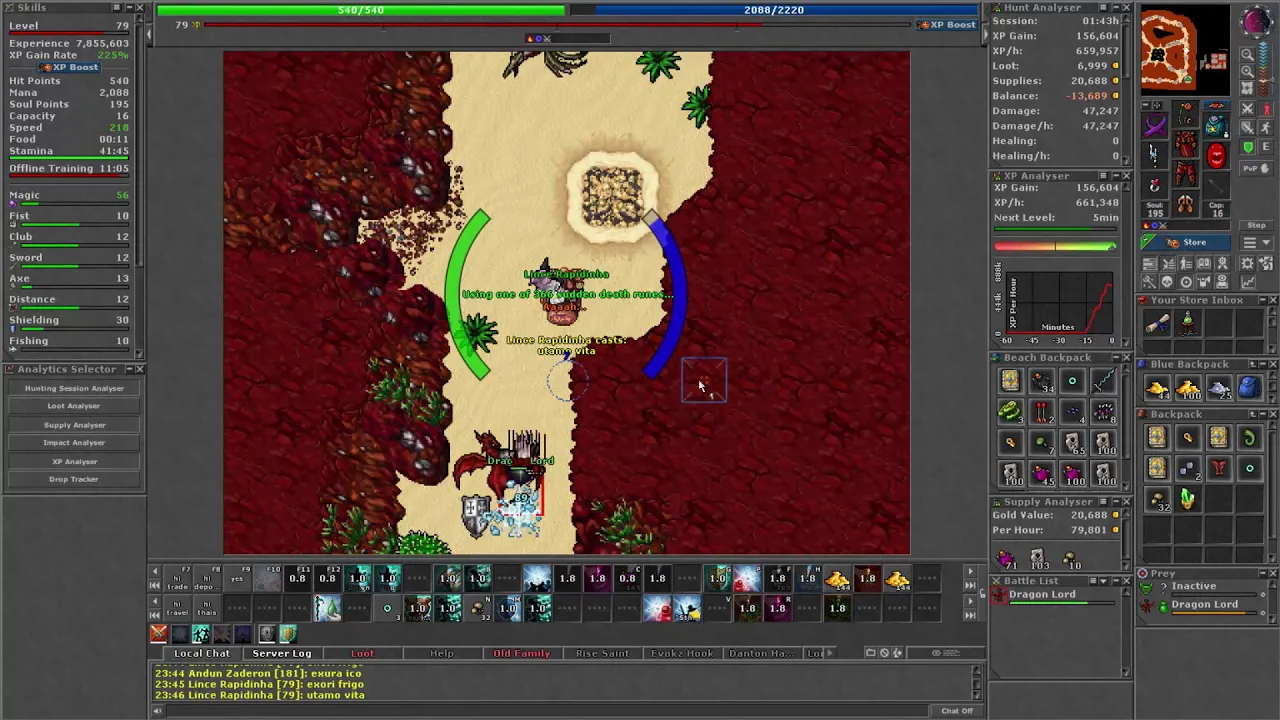Image resolution: width=1280 pixels, height=720 pixels.
Task: Open the Battle List widget icon in sidebar
Action: coord(1168,263)
